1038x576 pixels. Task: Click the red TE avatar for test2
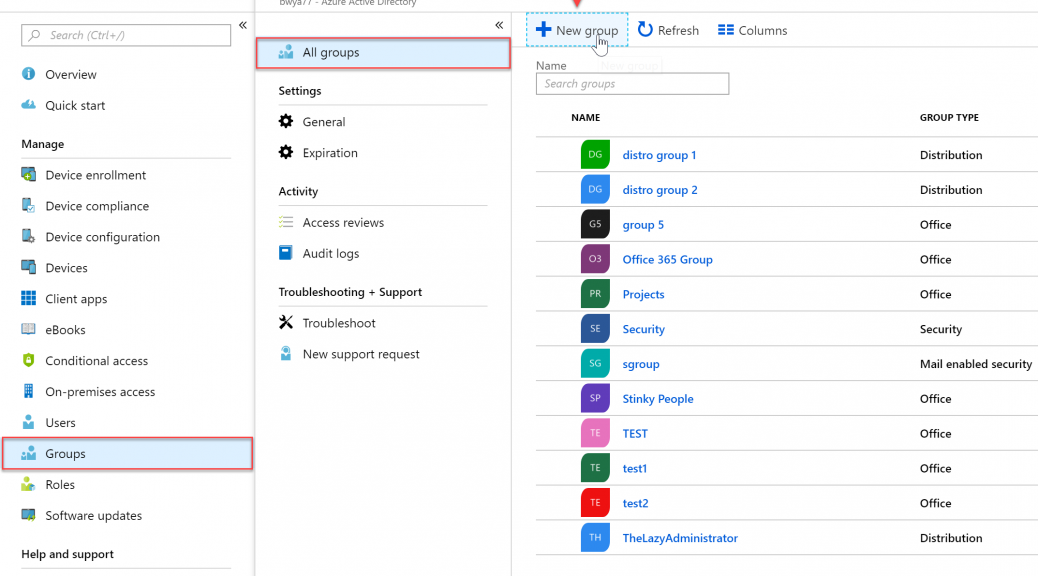(x=595, y=503)
